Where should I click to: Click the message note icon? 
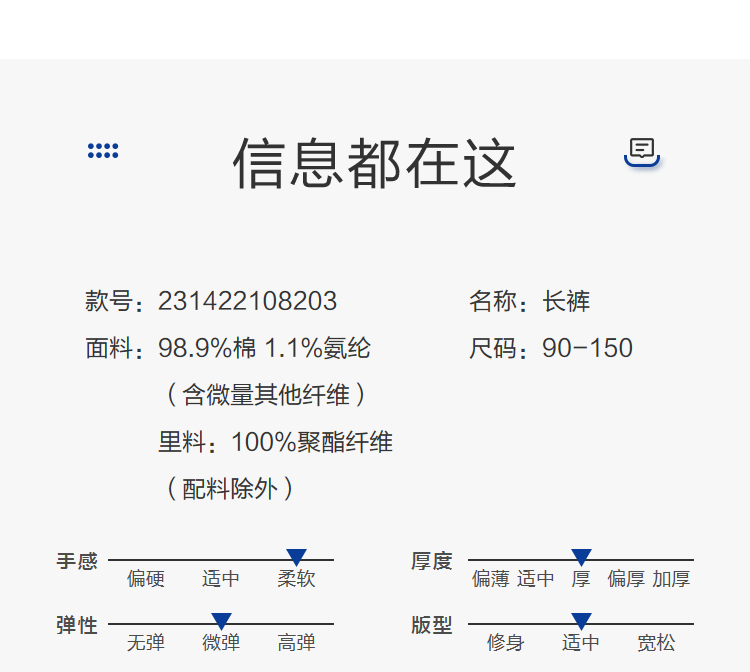(x=642, y=151)
